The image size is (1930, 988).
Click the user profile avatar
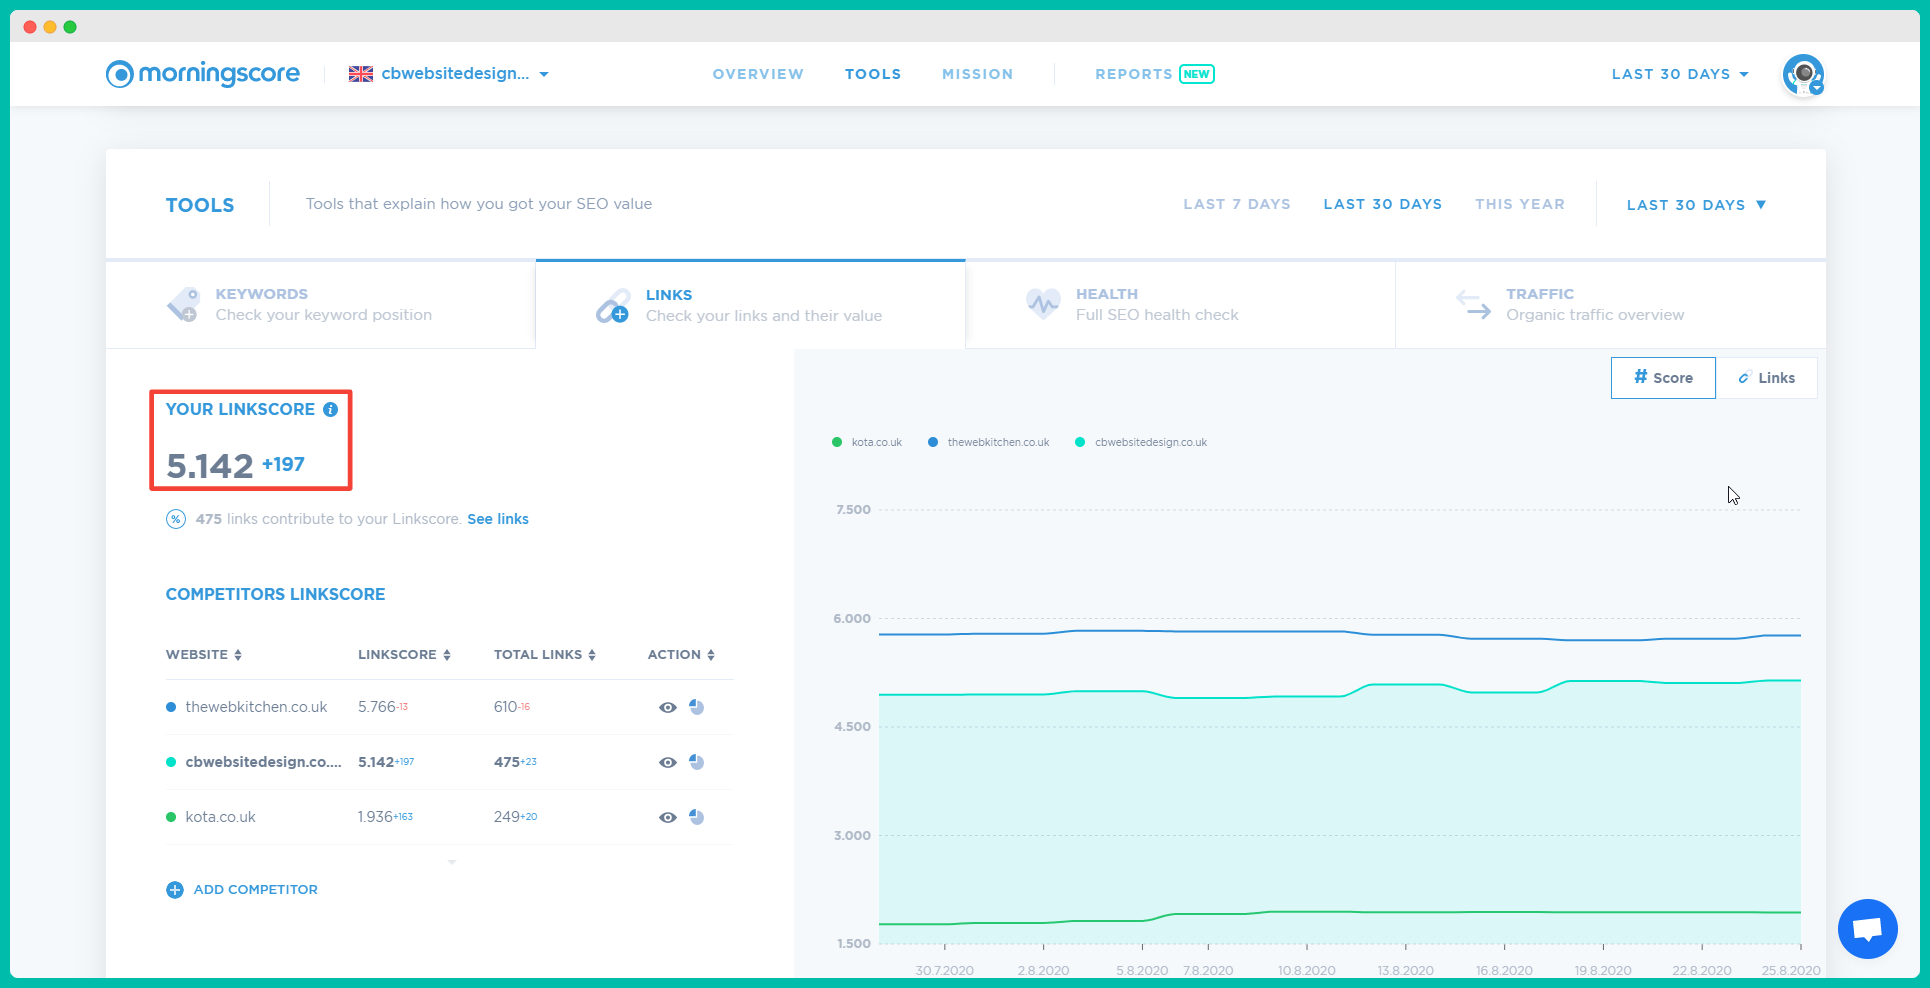[x=1802, y=75]
